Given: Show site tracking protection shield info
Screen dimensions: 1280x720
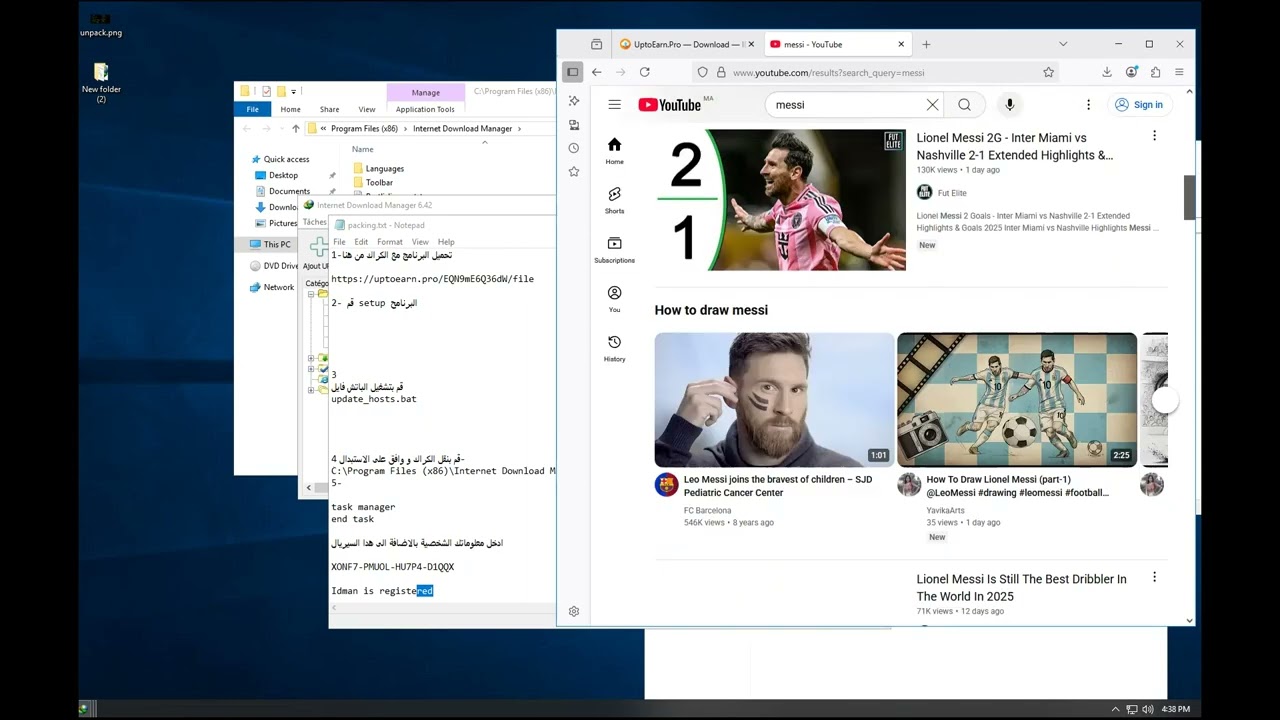Looking at the screenshot, I should 703,72.
